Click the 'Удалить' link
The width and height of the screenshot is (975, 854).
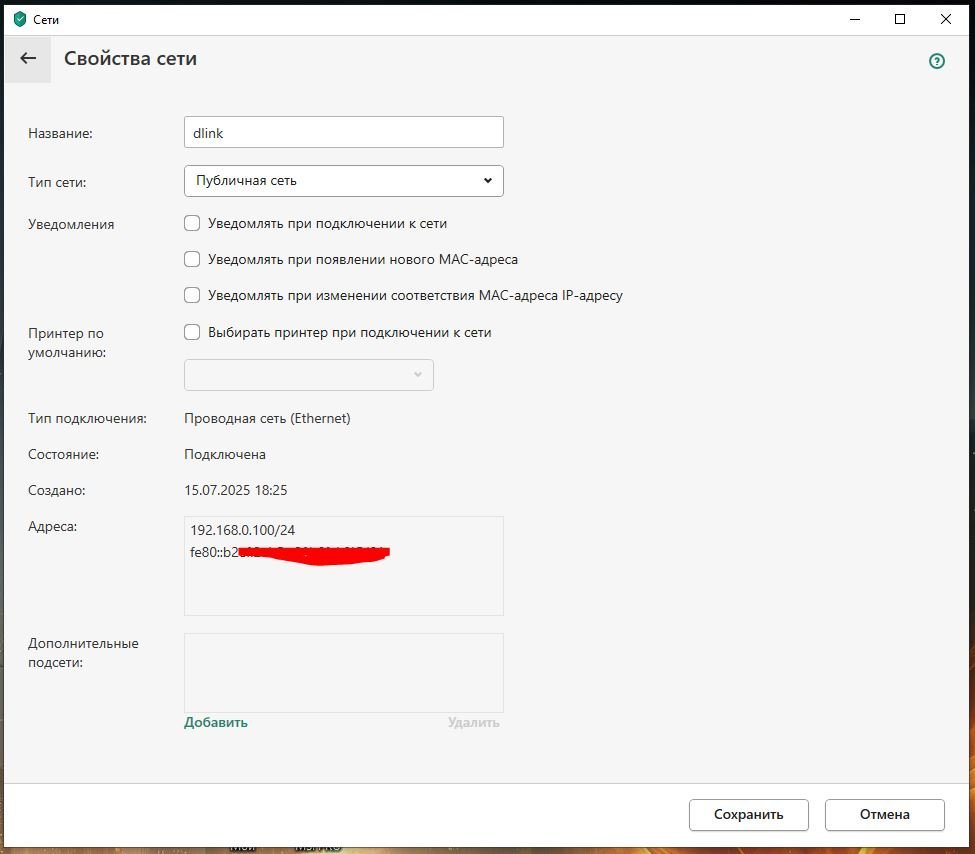point(473,722)
